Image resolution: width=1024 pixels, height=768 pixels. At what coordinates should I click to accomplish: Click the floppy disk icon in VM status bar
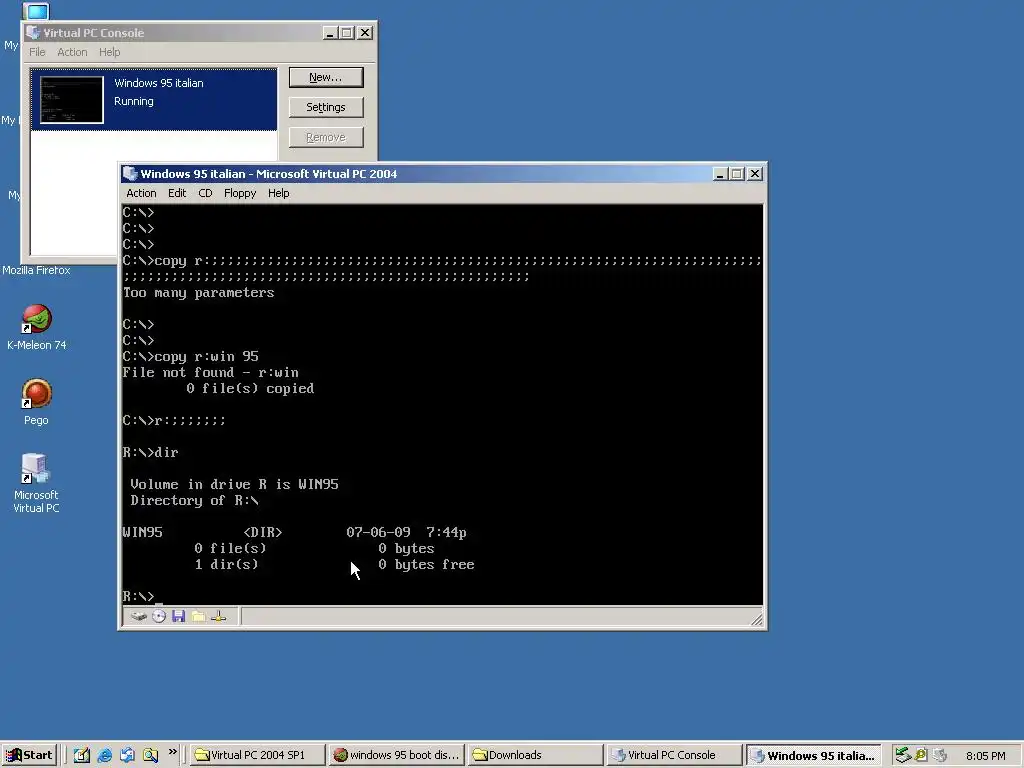point(178,616)
